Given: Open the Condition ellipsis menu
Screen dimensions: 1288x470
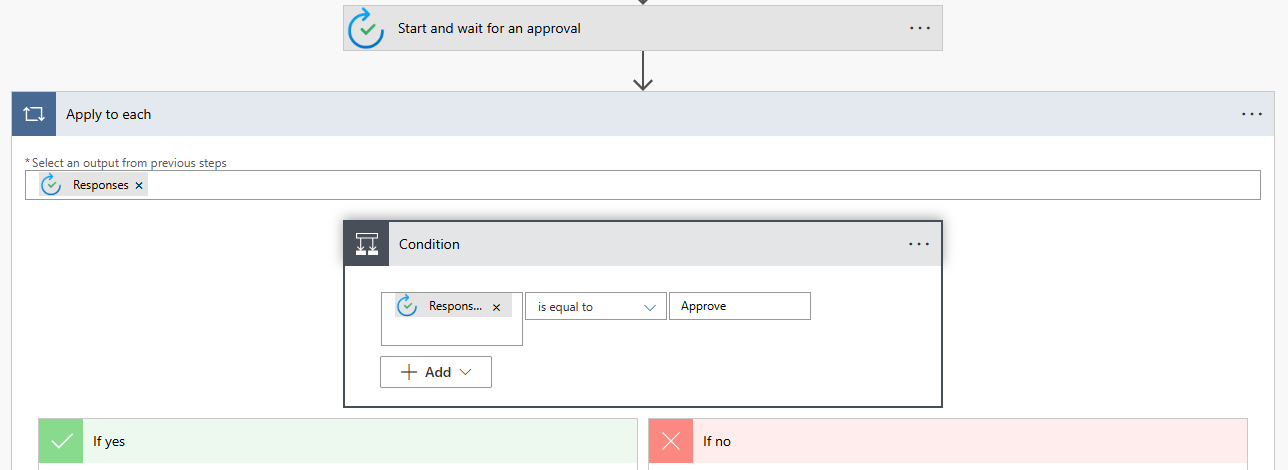Looking at the screenshot, I should [x=920, y=244].
